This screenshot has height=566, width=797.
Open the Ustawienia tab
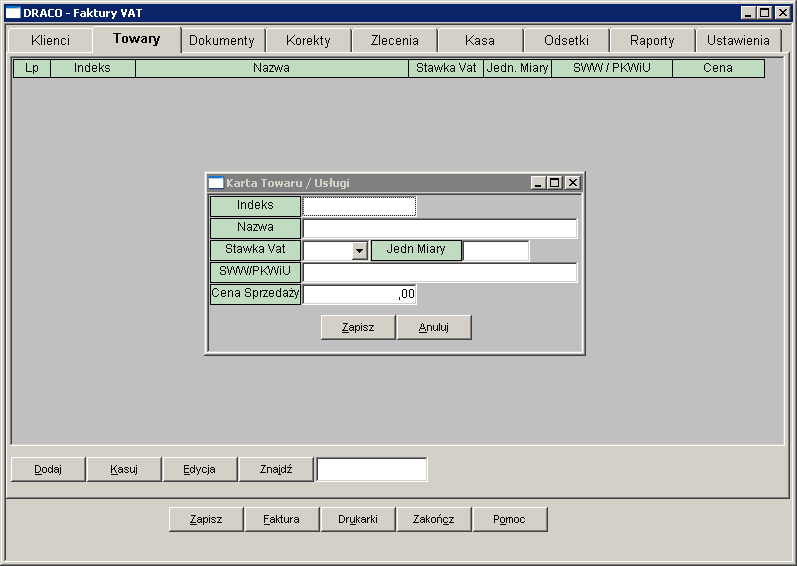pyautogui.click(x=738, y=40)
